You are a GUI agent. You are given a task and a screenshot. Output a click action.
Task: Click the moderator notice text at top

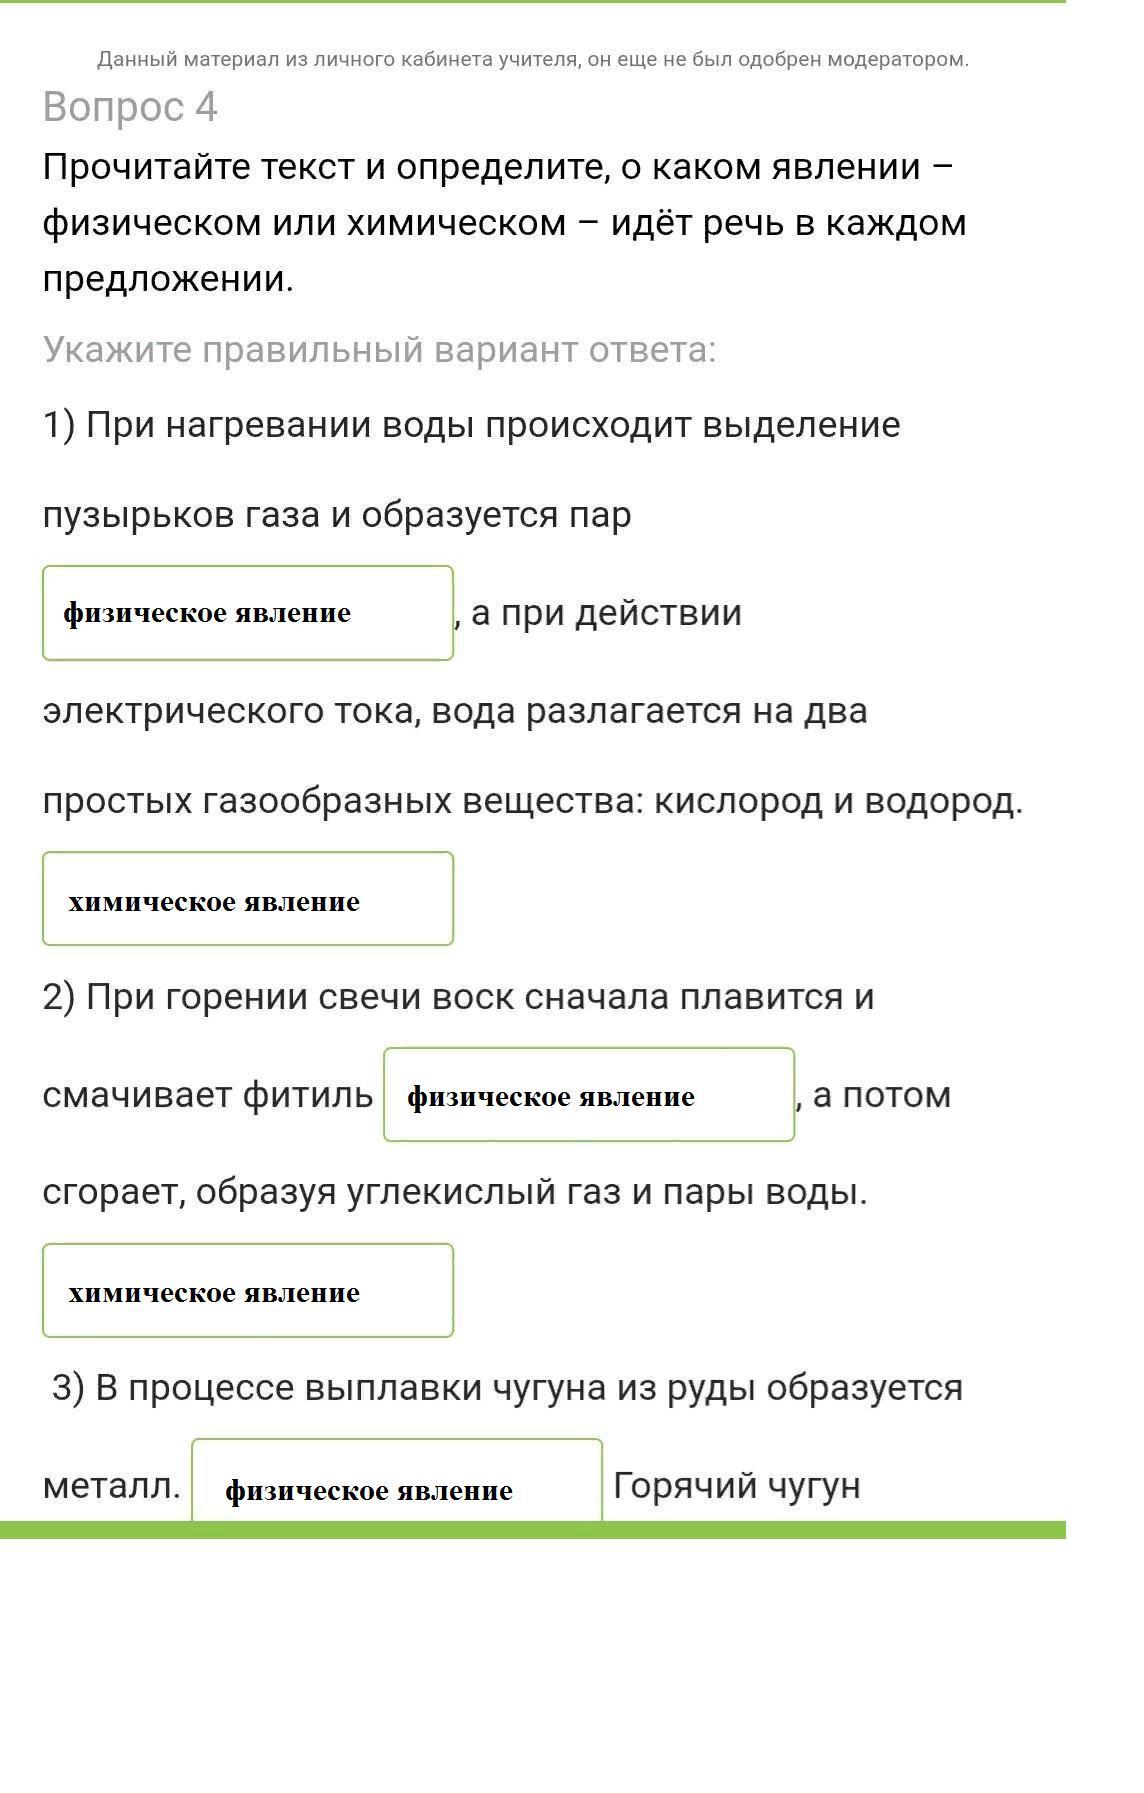(533, 59)
